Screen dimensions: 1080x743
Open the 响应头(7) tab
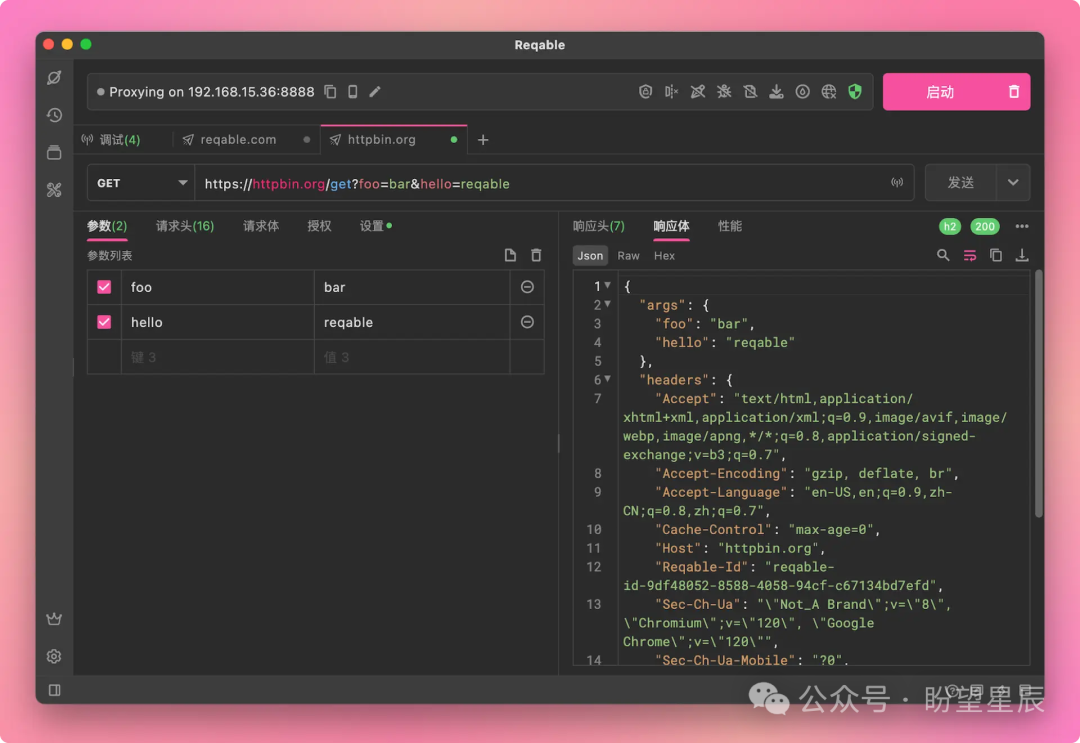[599, 227]
